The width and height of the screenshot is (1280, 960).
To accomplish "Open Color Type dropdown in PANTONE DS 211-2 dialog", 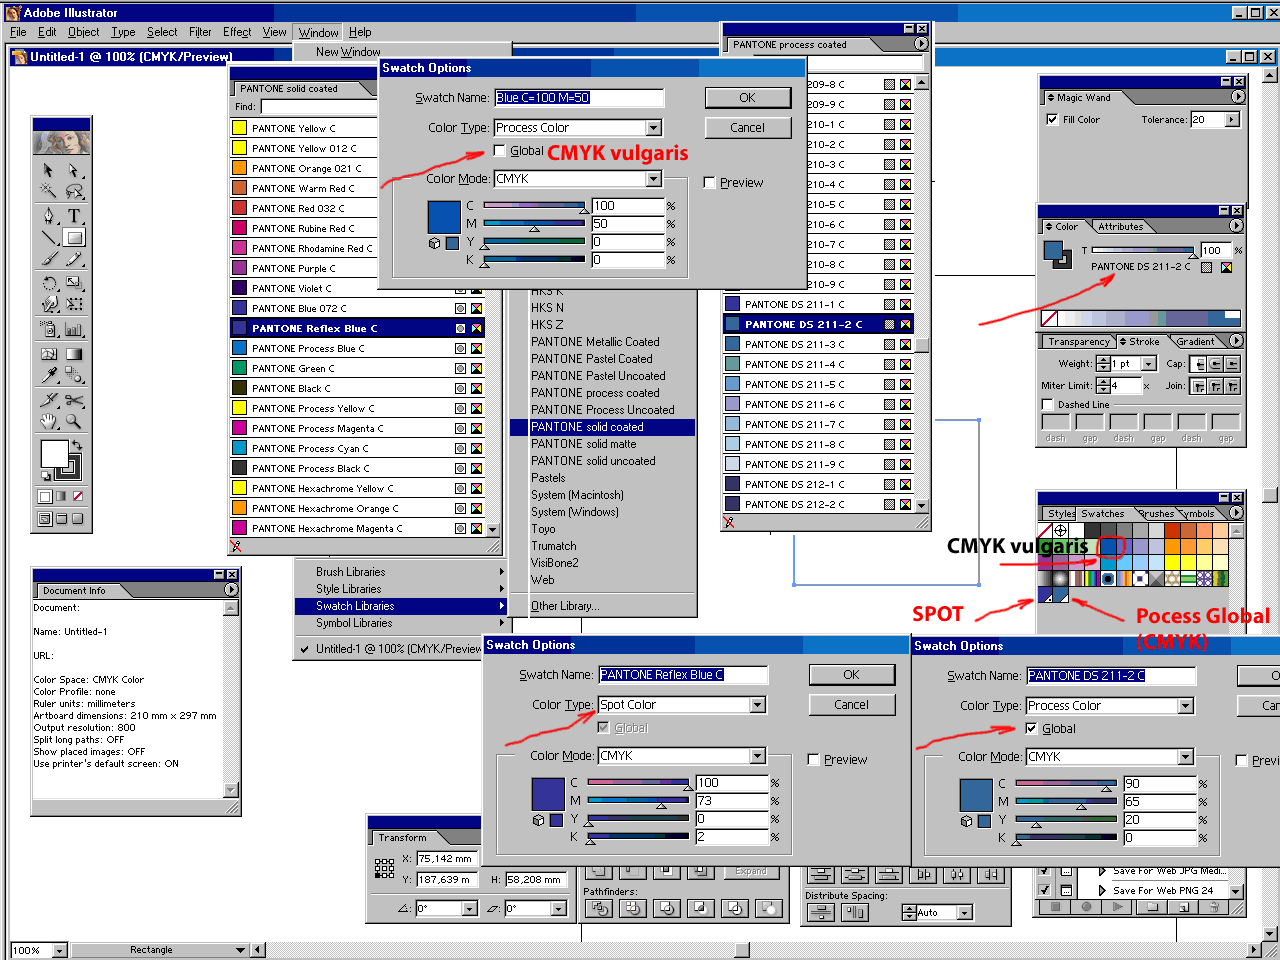I will 1185,706.
